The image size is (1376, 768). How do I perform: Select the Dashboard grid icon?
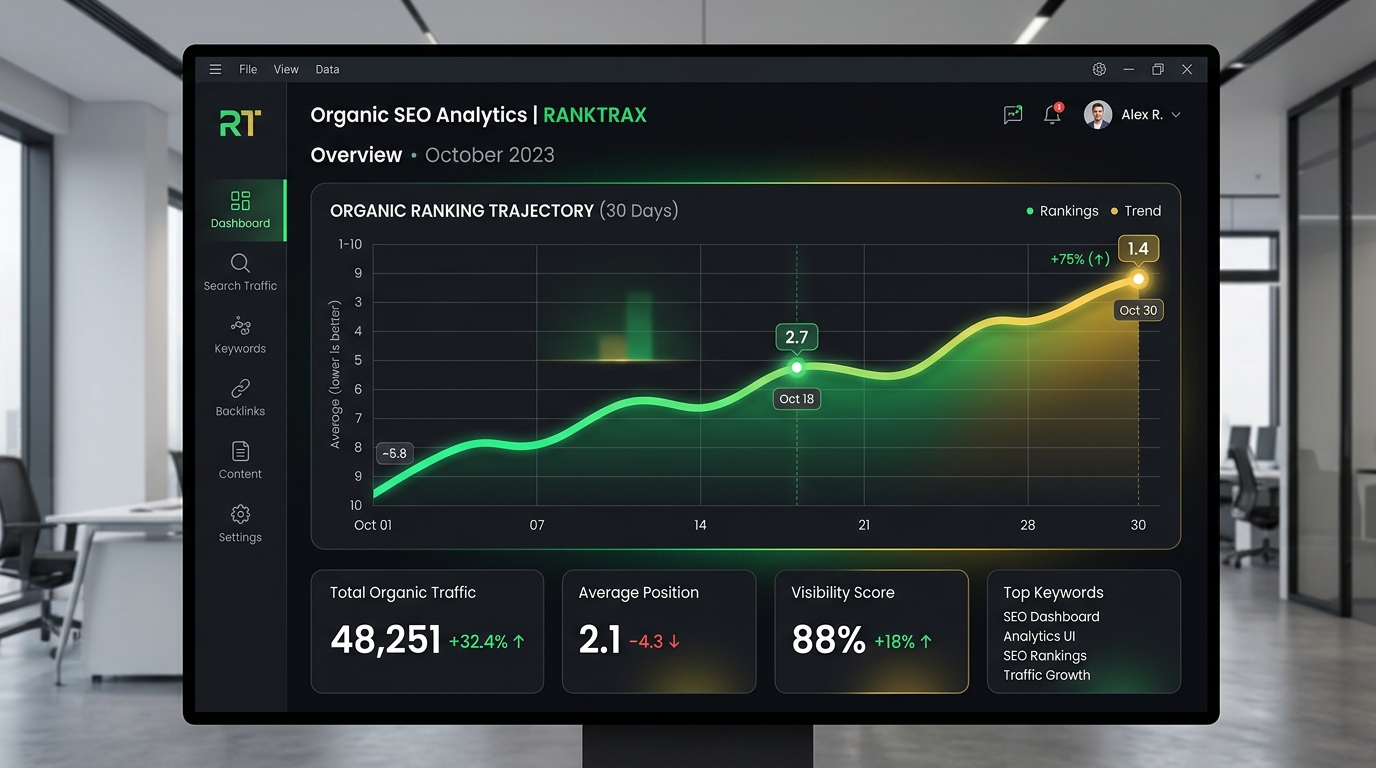coord(240,200)
